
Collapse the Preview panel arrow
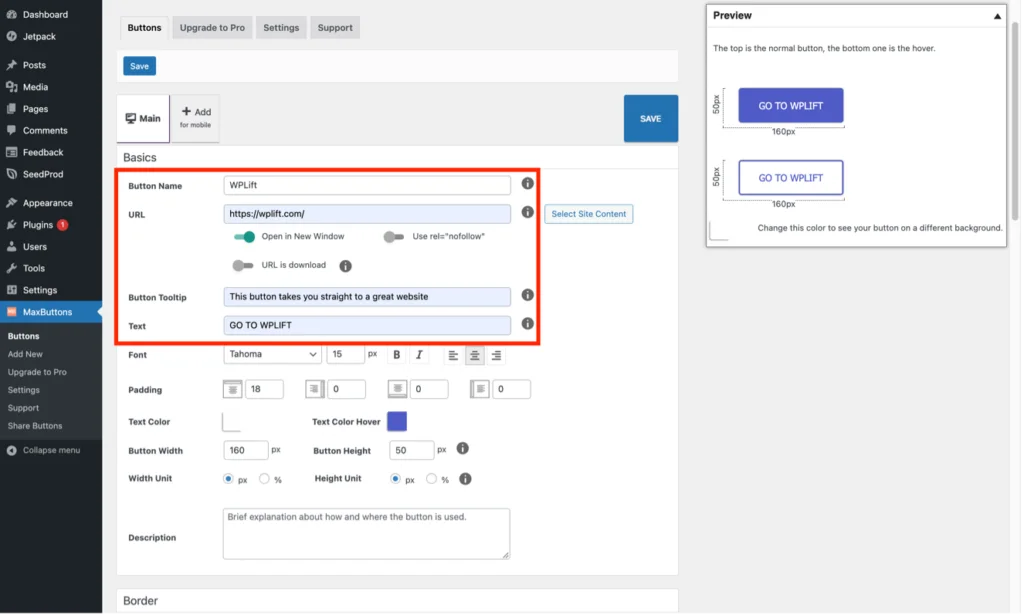(997, 16)
